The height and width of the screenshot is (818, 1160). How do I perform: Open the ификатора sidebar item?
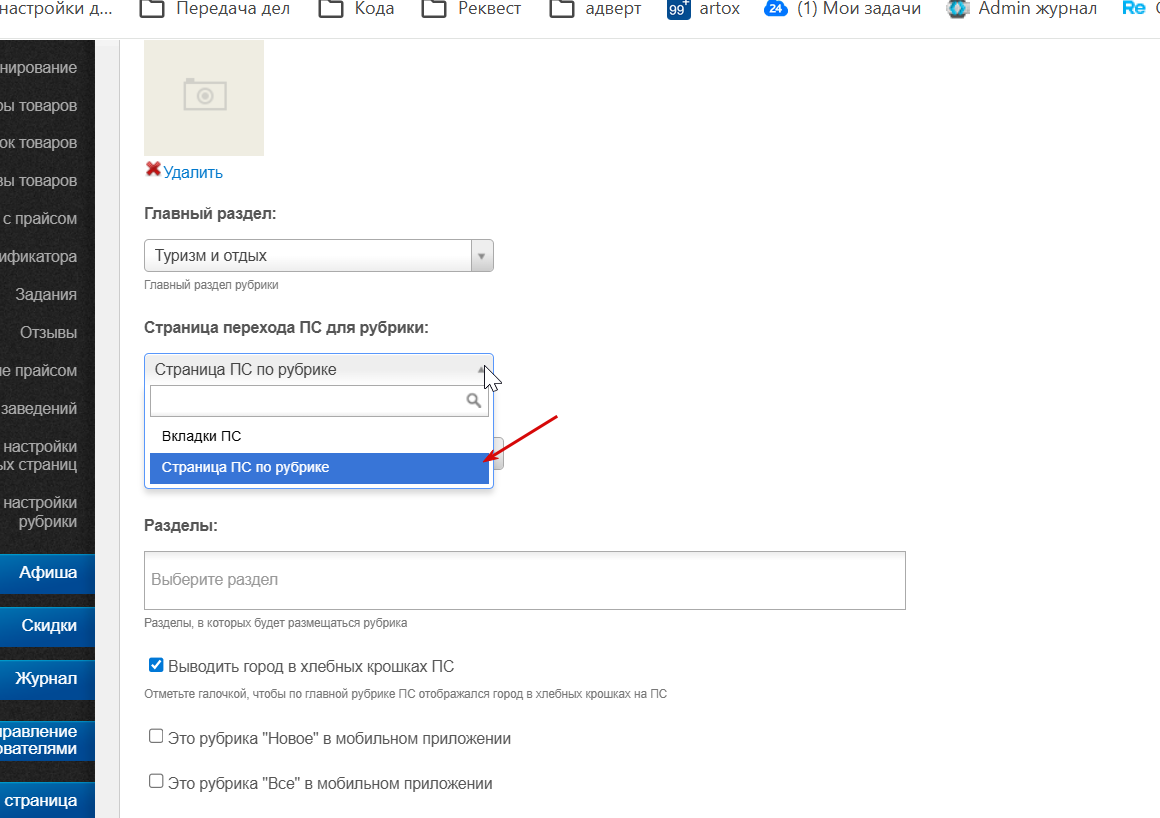(38, 257)
